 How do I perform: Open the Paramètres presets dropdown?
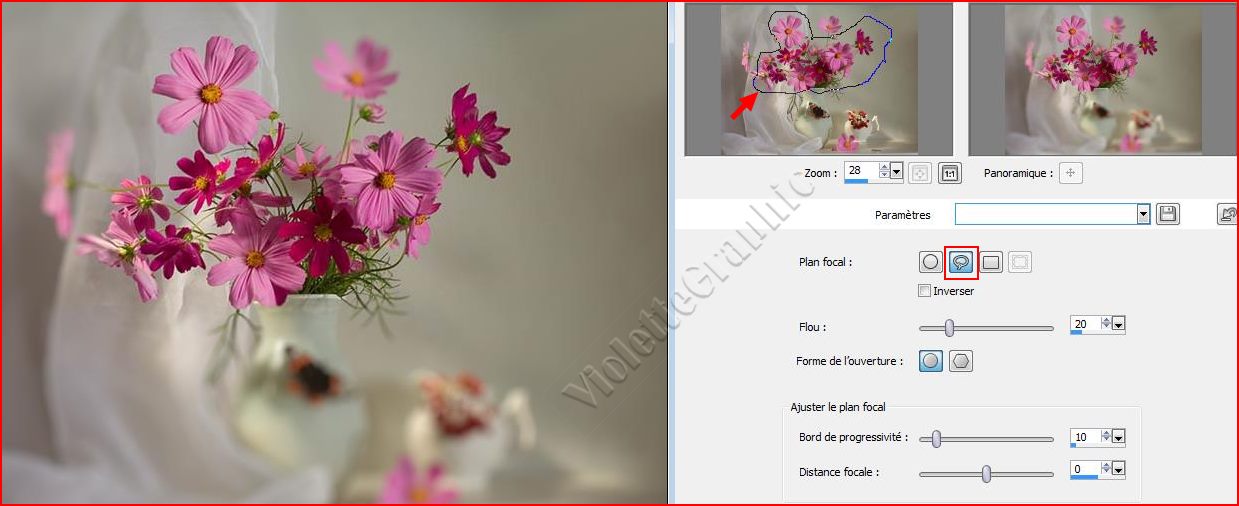click(1143, 214)
